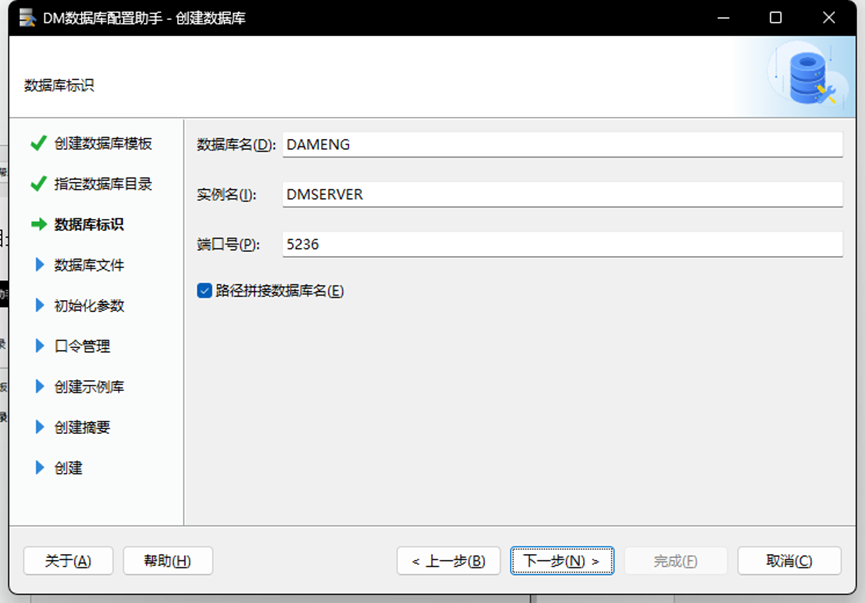865x603 pixels.
Task: Maximize the DM configuration window
Action: 776,18
